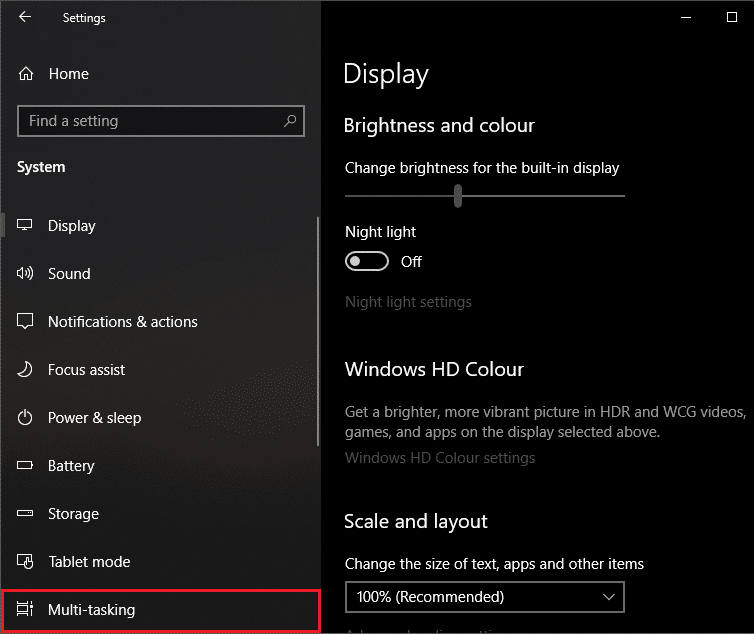Go to Storage settings
The width and height of the screenshot is (754, 634).
click(73, 514)
